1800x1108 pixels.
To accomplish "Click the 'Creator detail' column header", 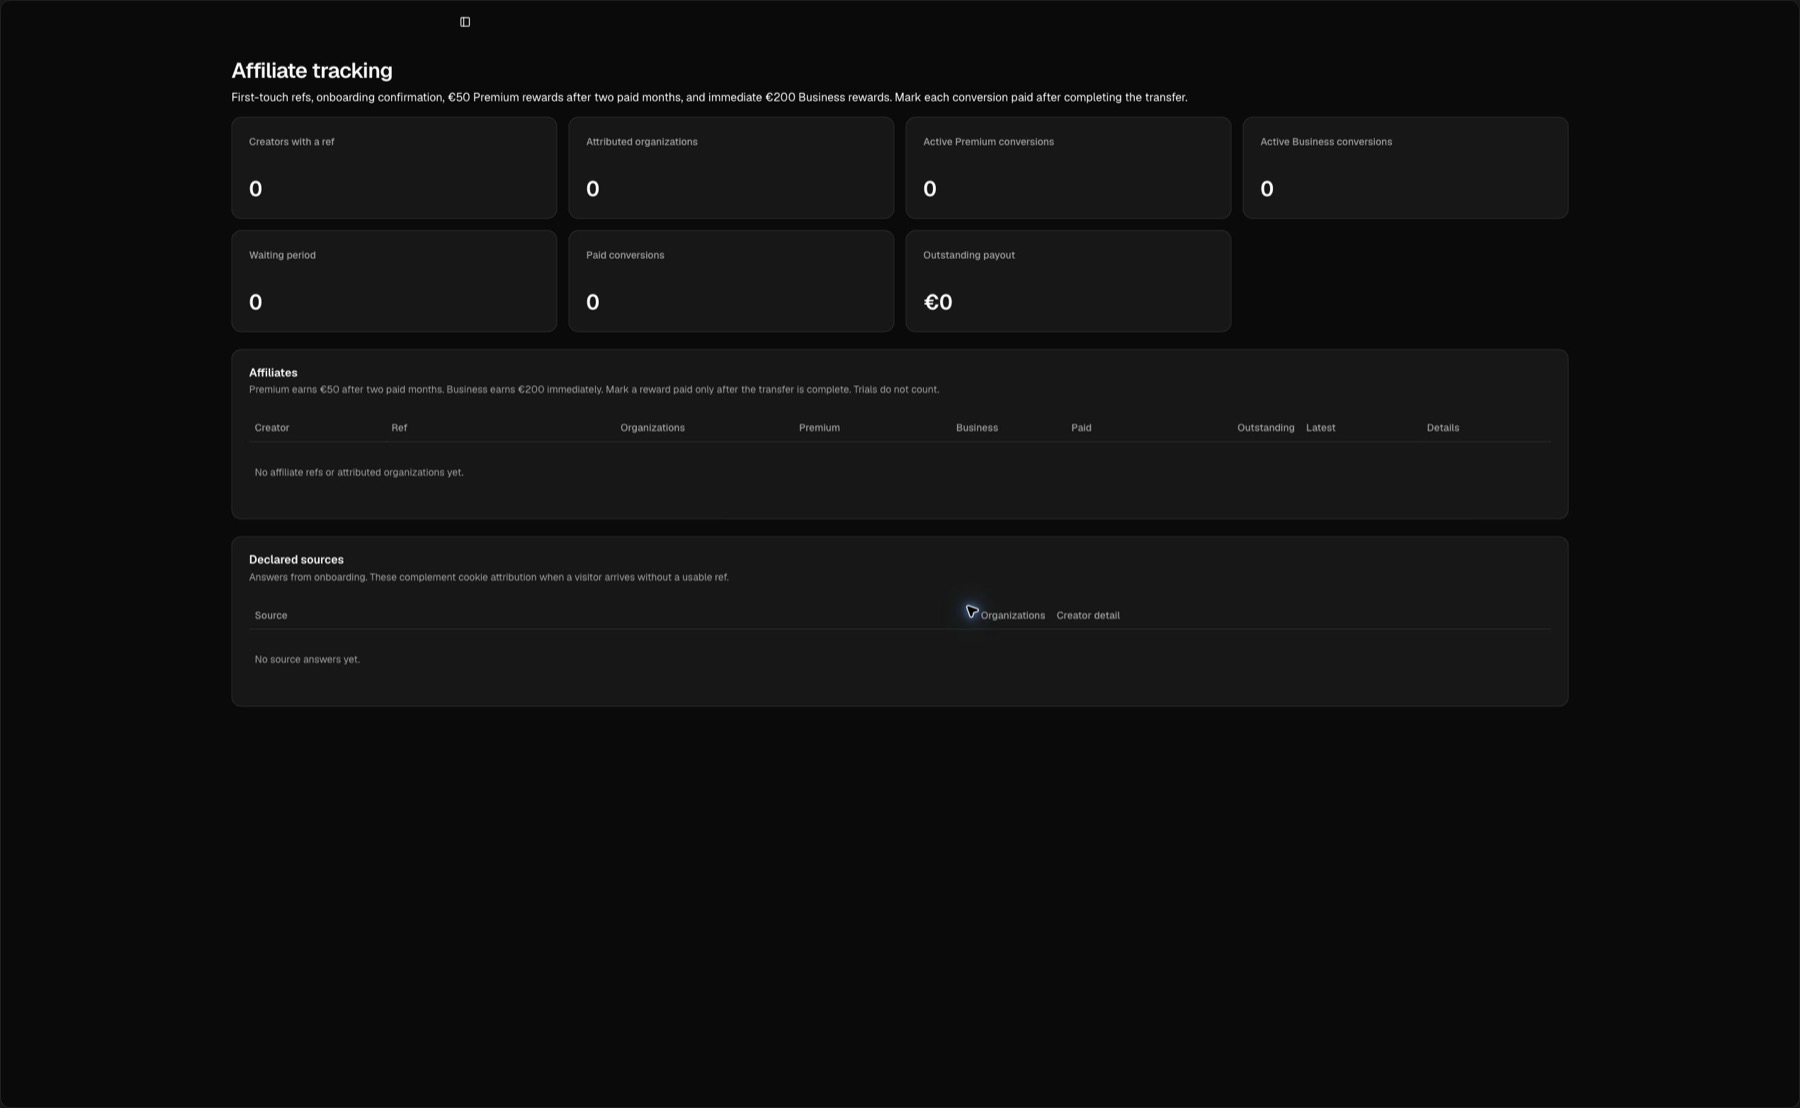I will pyautogui.click(x=1088, y=616).
